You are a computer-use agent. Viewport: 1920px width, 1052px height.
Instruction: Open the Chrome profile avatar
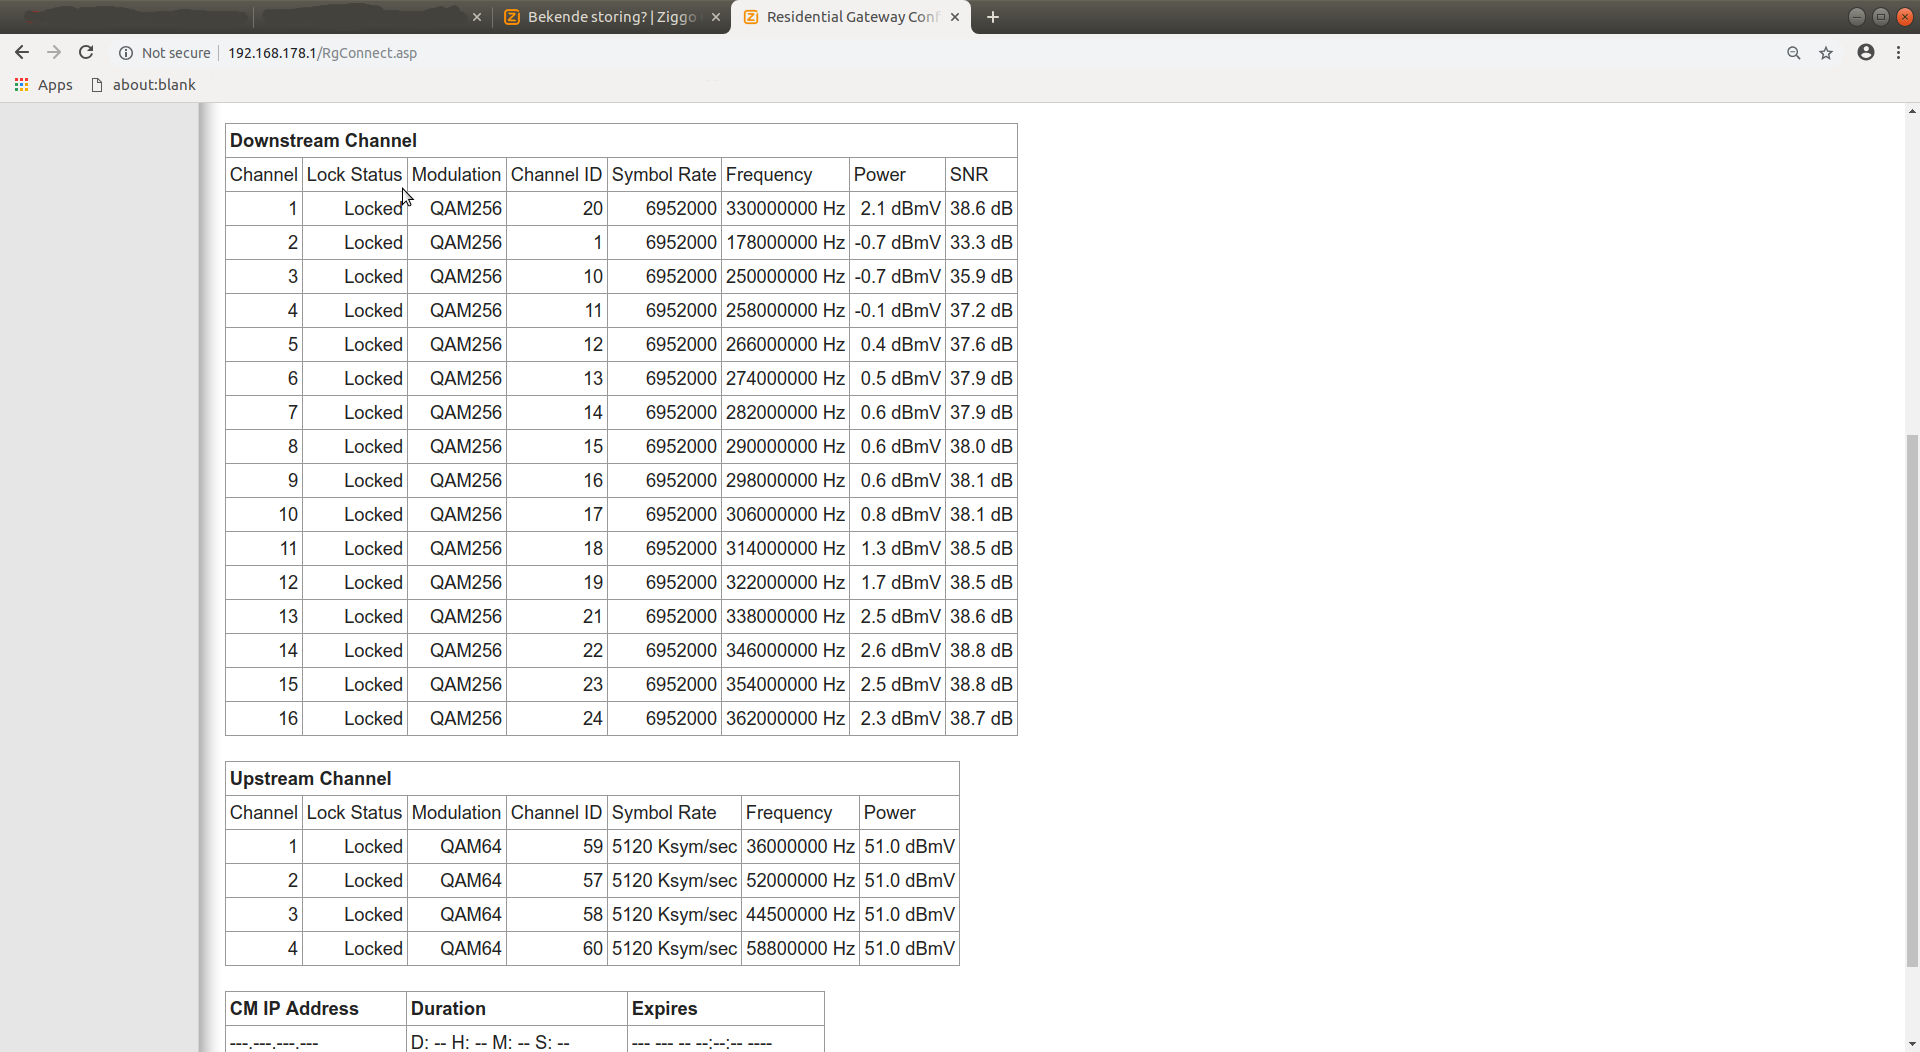coord(1866,53)
